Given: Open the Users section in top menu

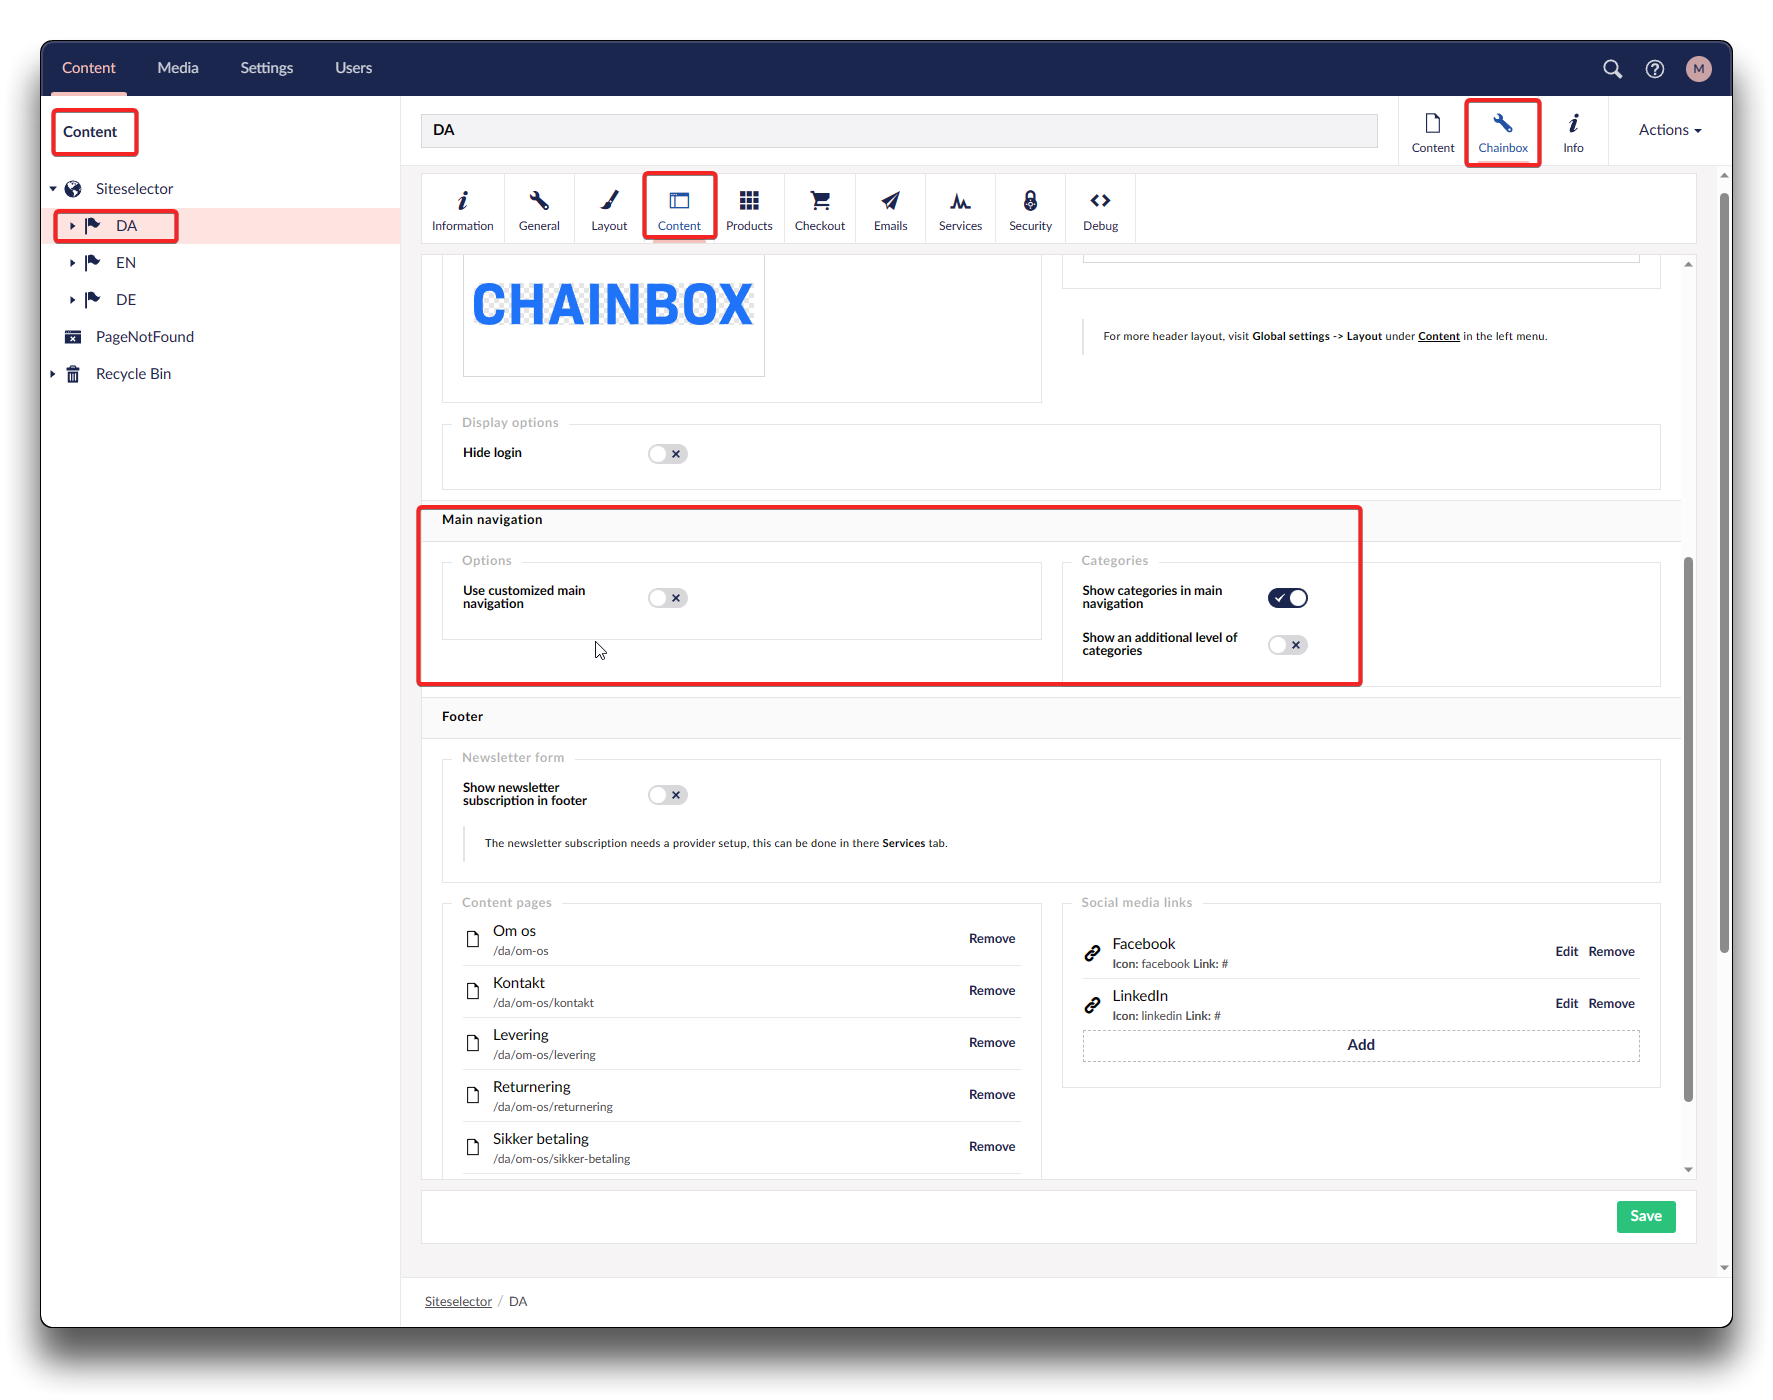Looking at the screenshot, I should (x=353, y=68).
